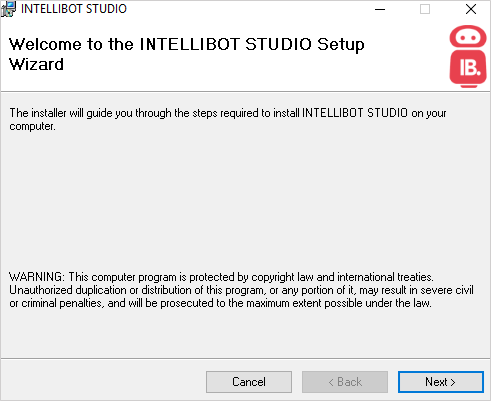
Task: Proceed with the Next button
Action: (x=441, y=382)
